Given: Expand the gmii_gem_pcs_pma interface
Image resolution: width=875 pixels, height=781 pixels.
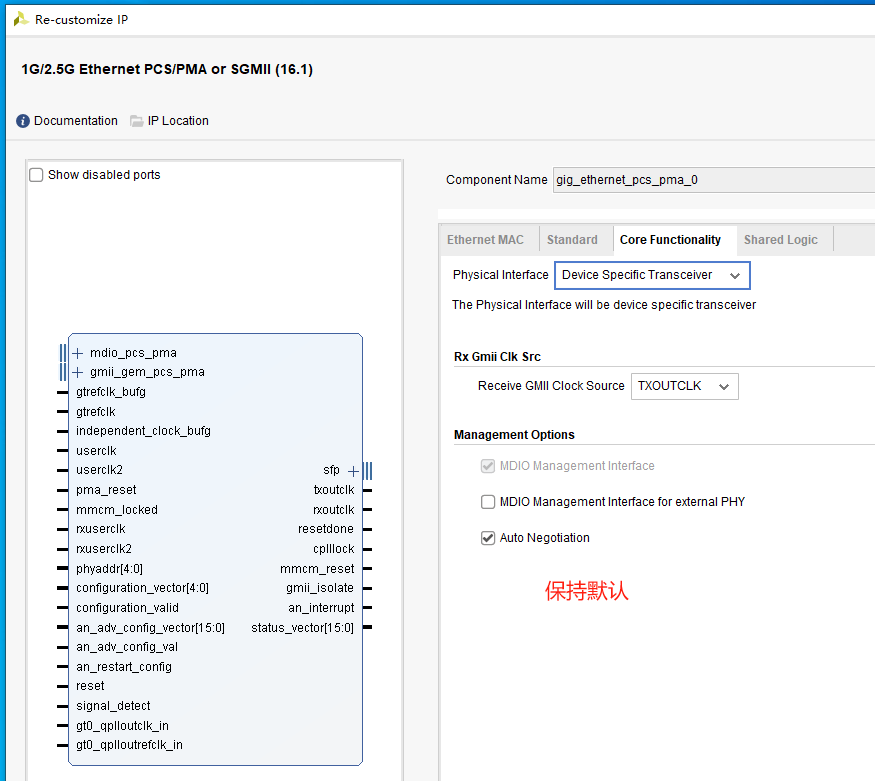Looking at the screenshot, I should coord(78,372).
